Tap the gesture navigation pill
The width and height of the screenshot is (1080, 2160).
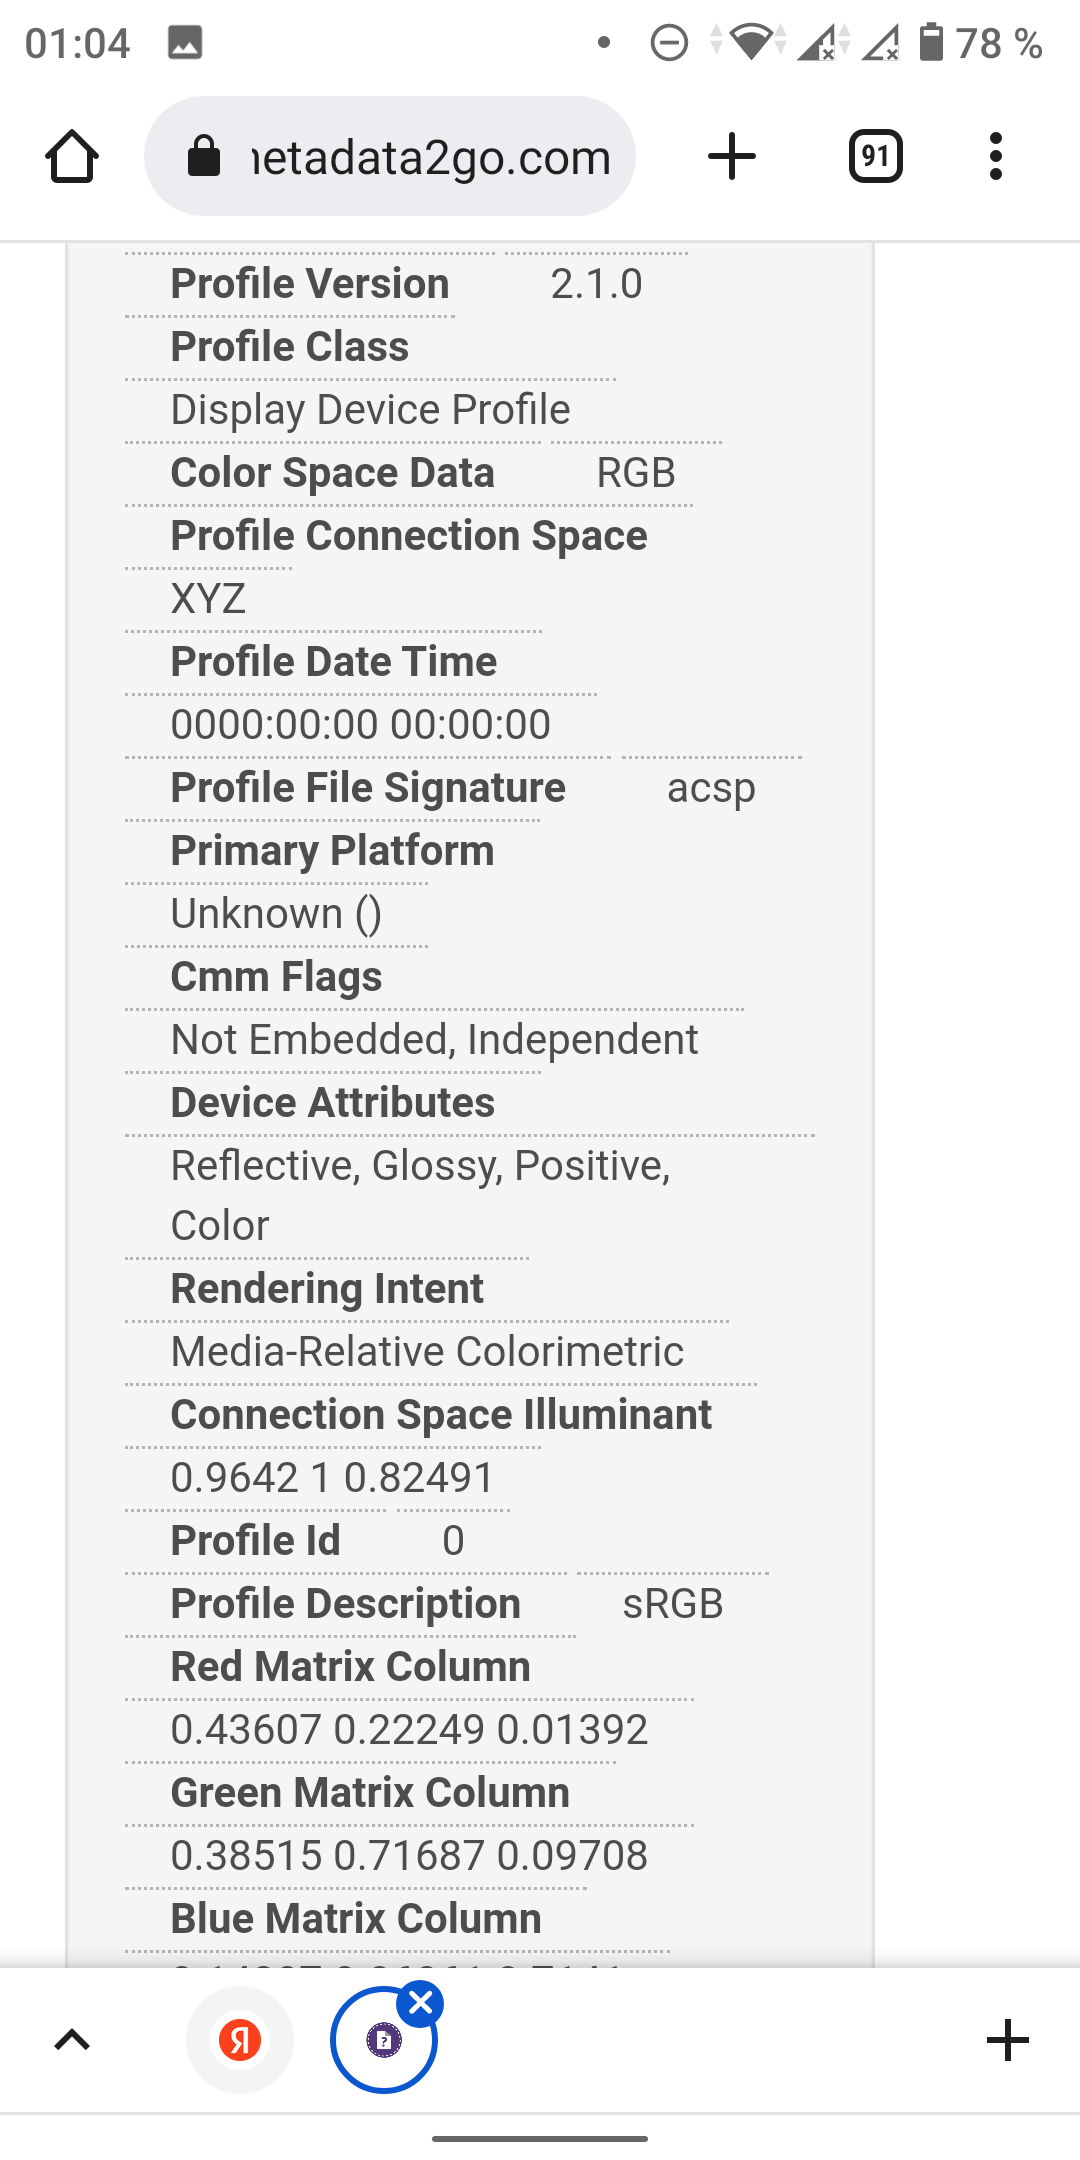[x=540, y=2139]
